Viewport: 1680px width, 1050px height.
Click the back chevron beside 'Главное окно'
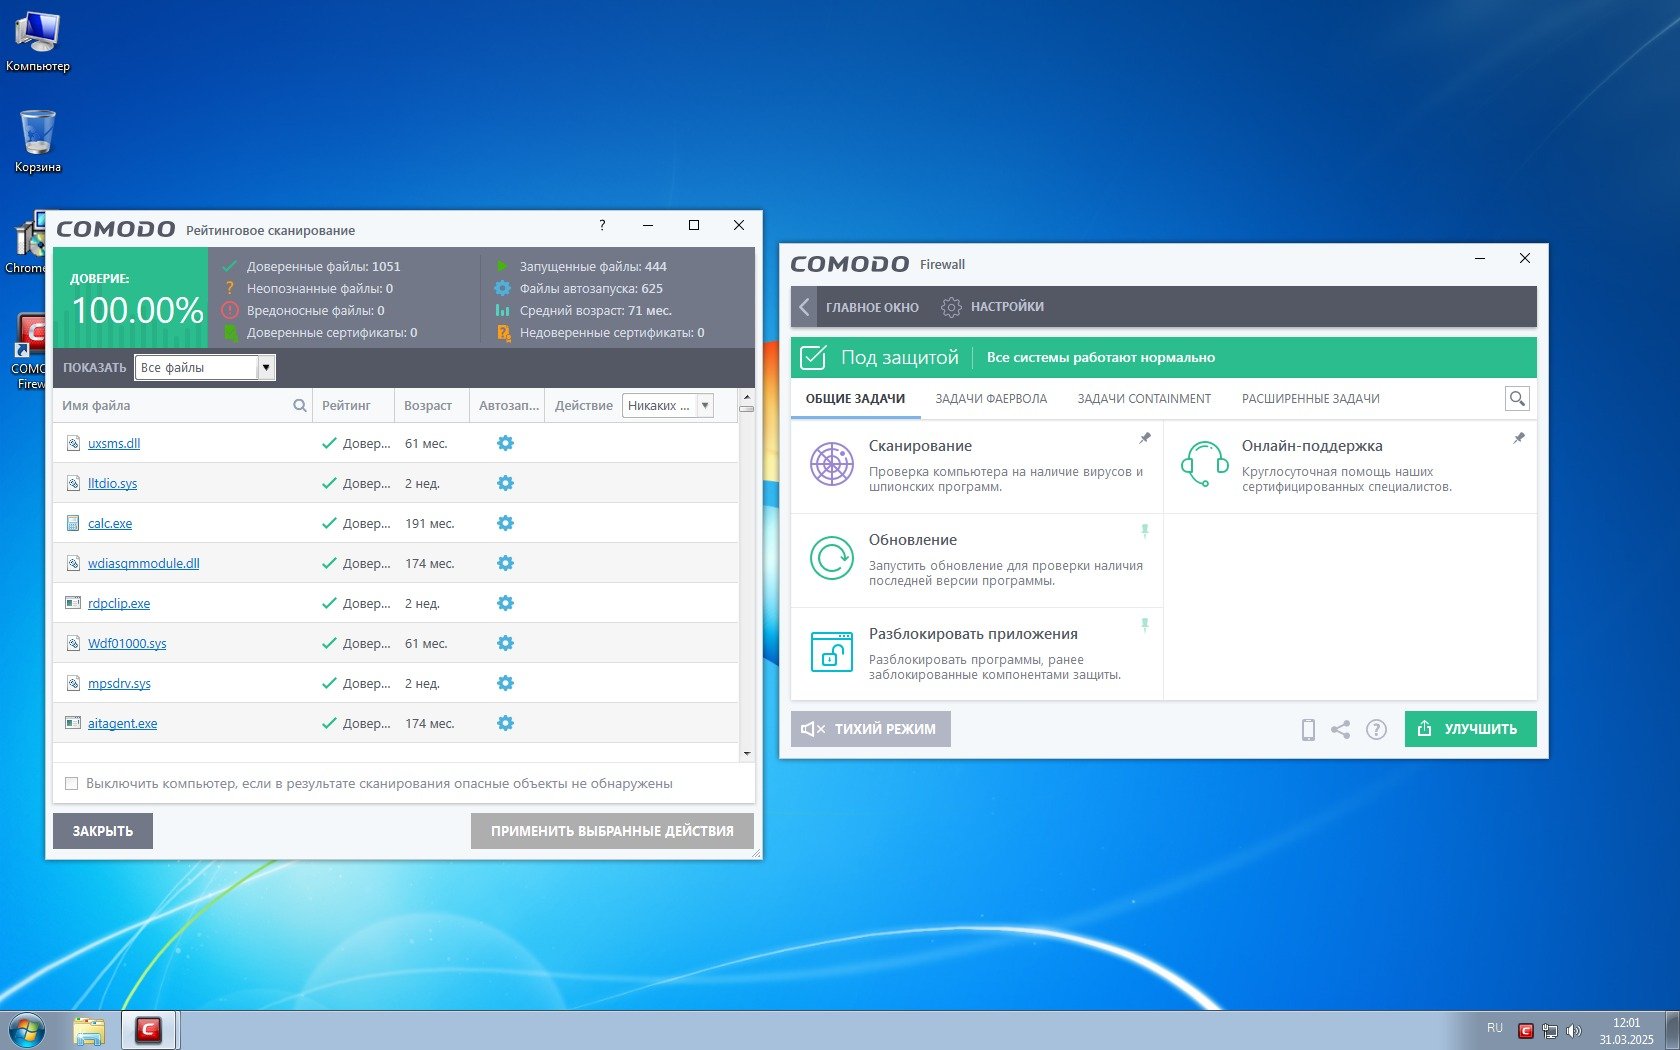[804, 307]
